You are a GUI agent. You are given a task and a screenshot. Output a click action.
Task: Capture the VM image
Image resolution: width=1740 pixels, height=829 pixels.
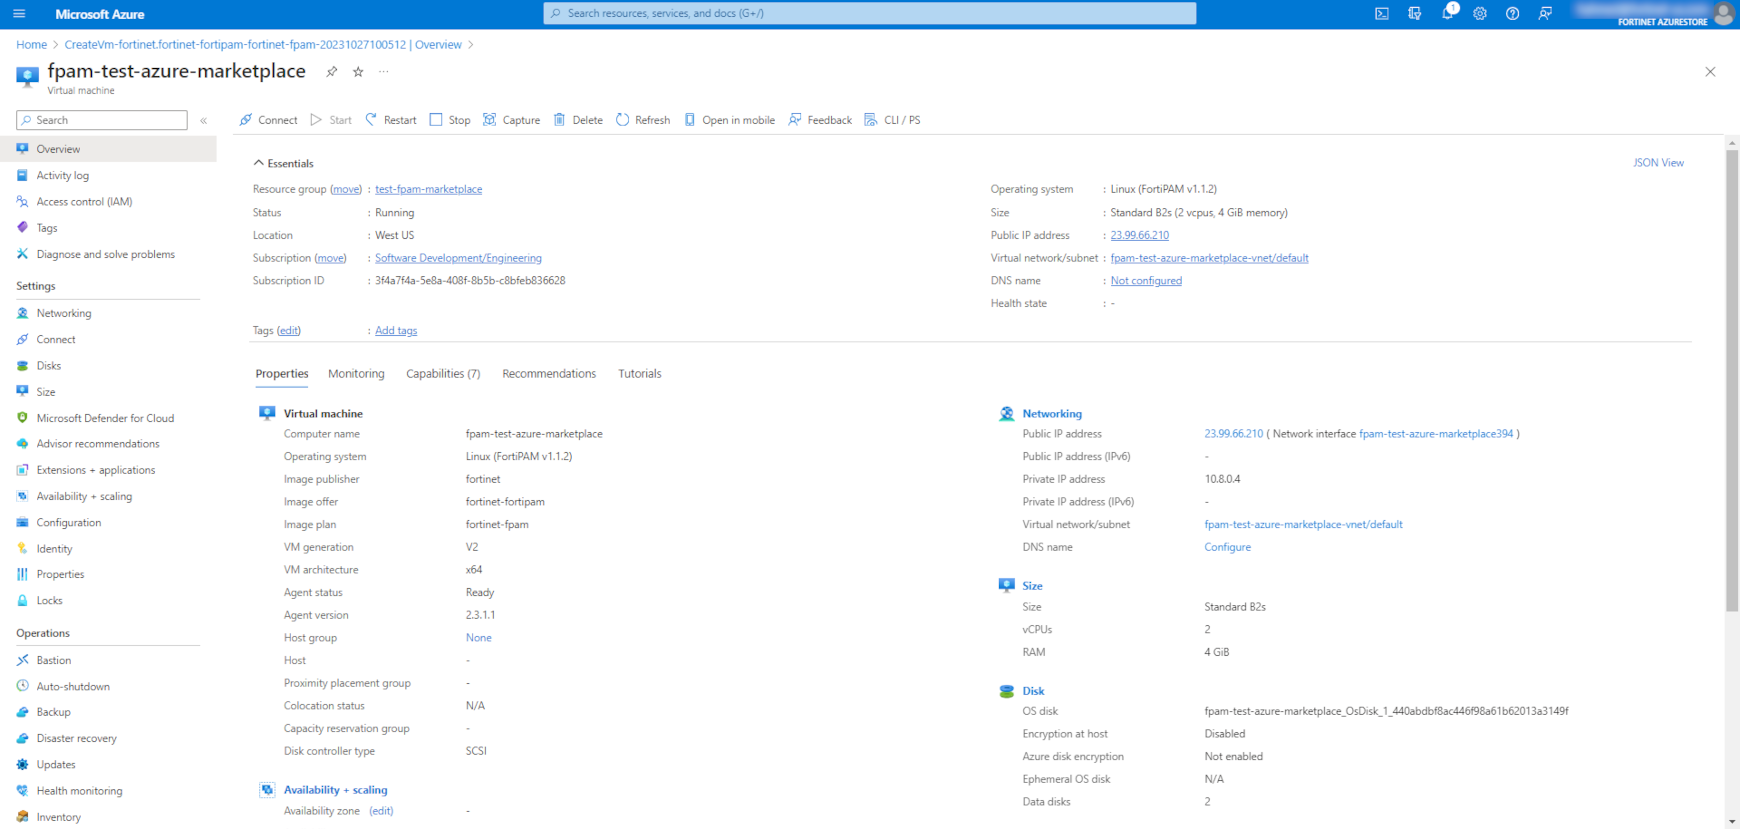(511, 120)
